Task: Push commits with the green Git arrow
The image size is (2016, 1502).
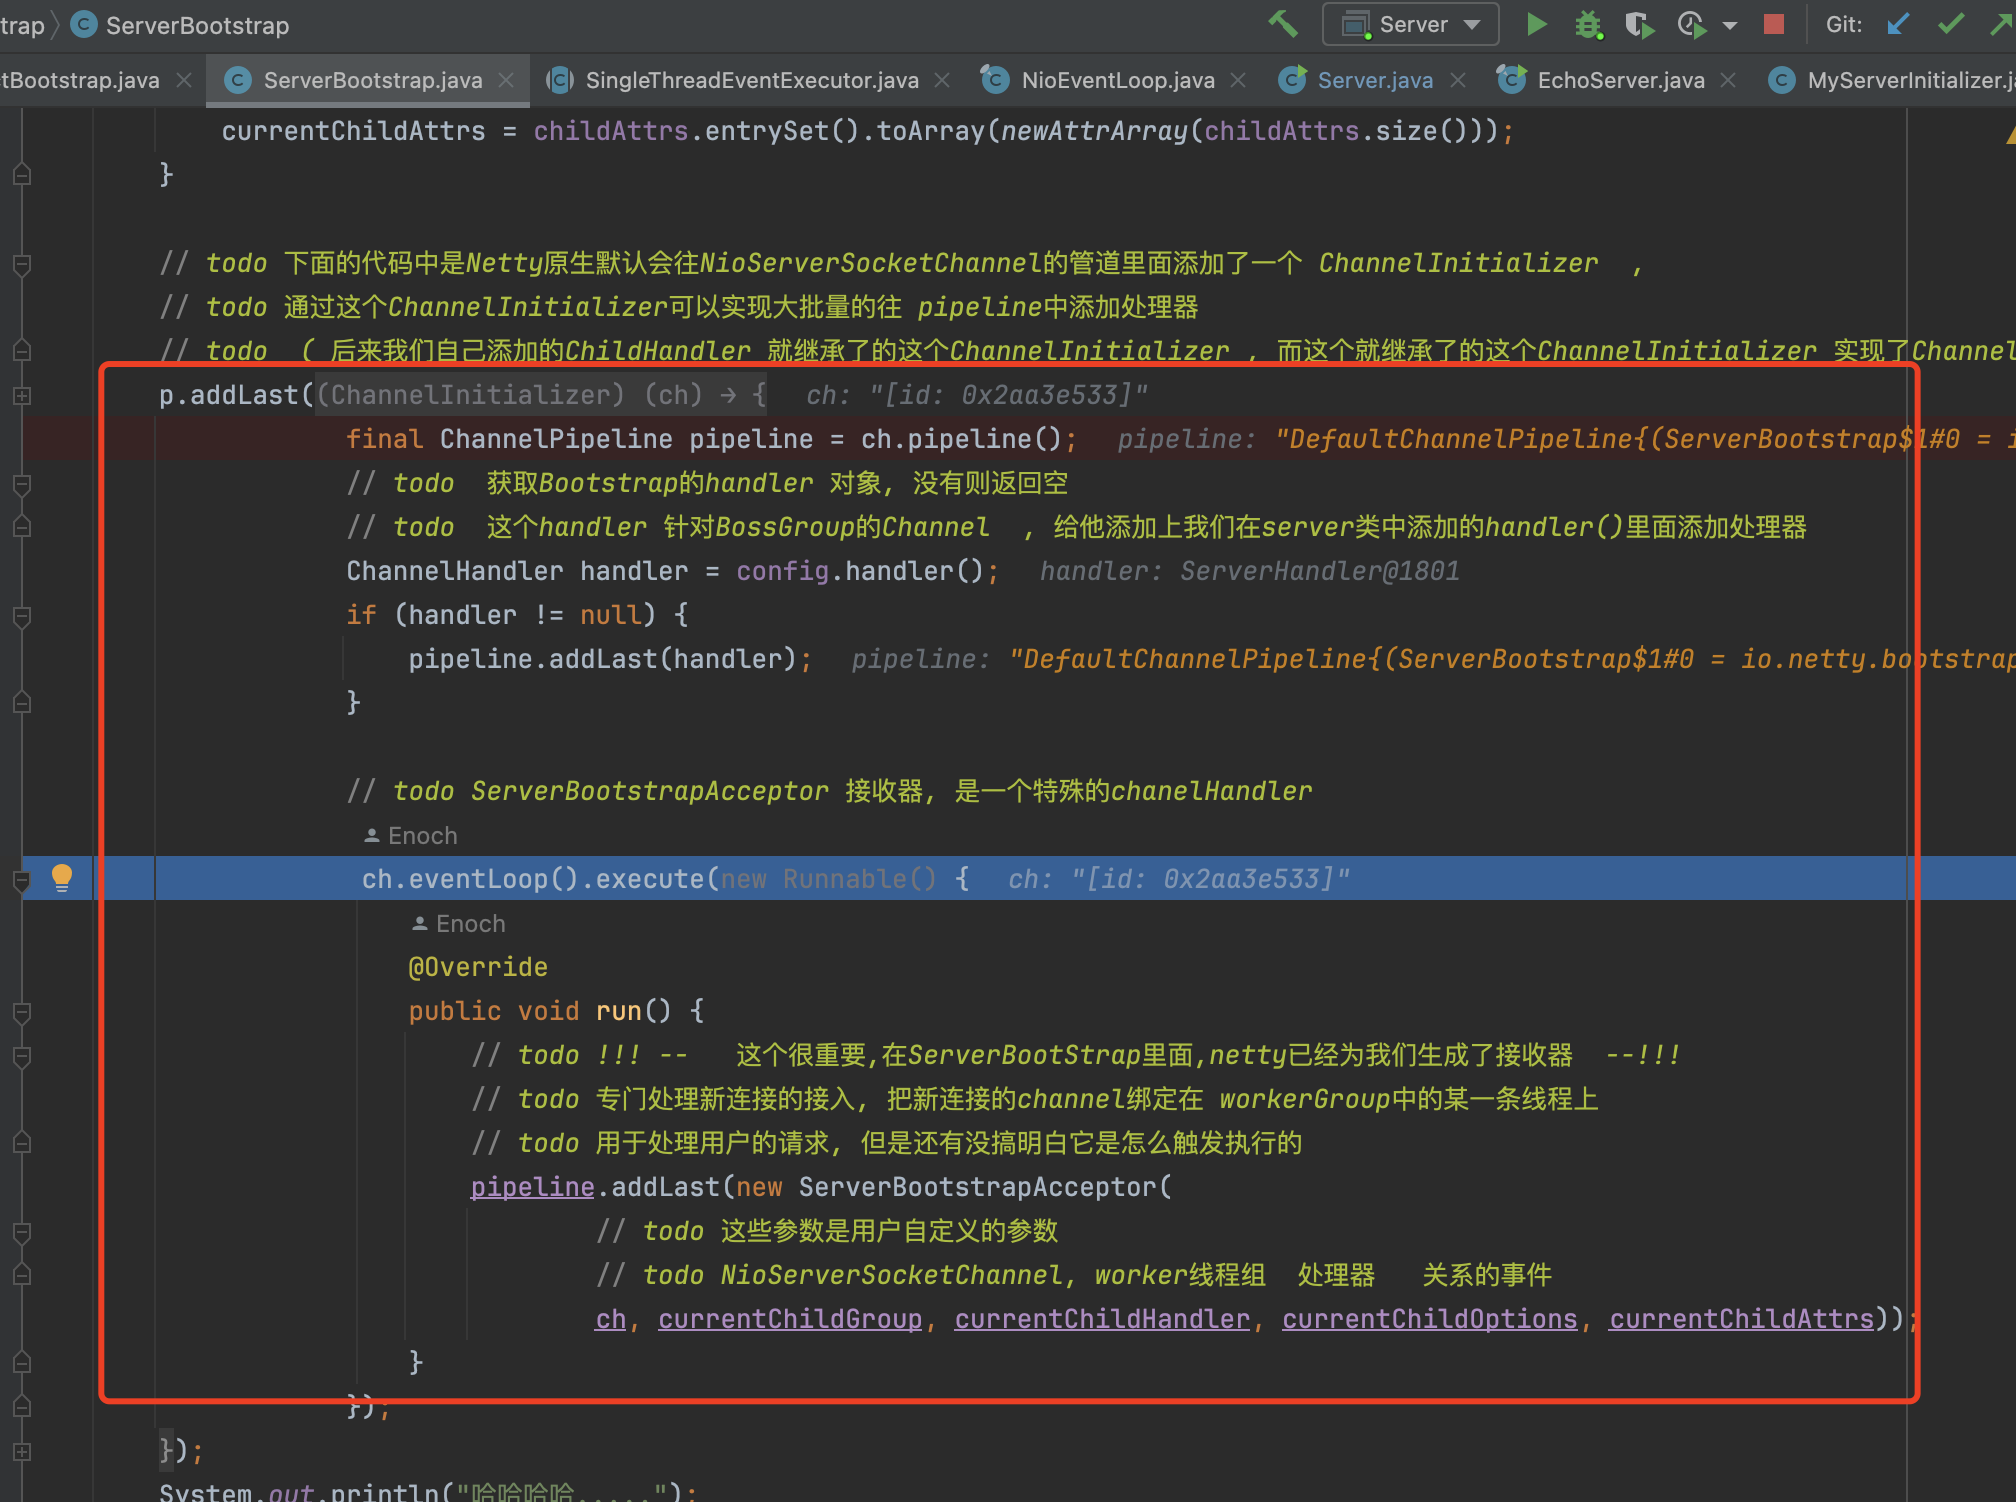Action: point(2002,24)
